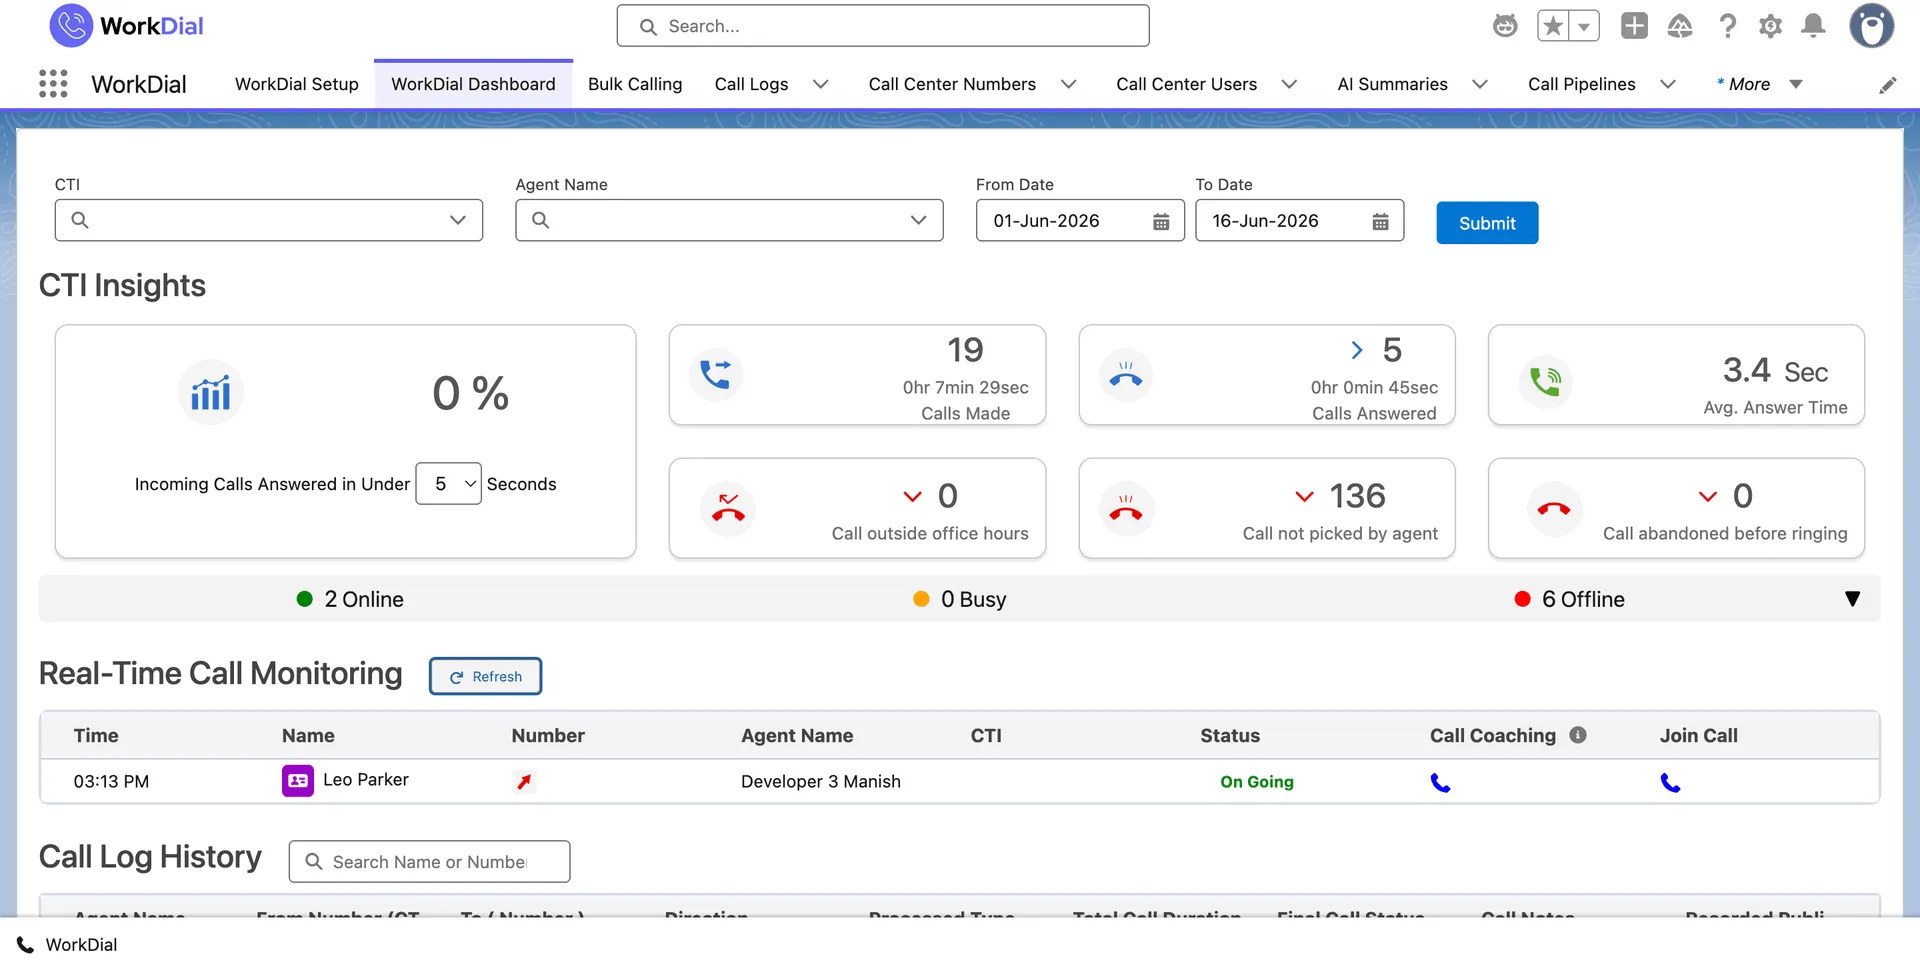Expand Call not picked by agent chevron
The width and height of the screenshot is (1920, 971).
click(1304, 496)
